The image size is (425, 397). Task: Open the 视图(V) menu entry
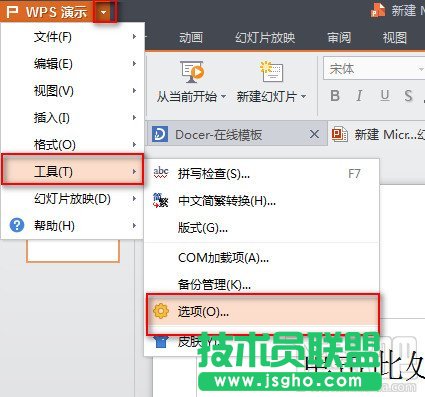72,91
